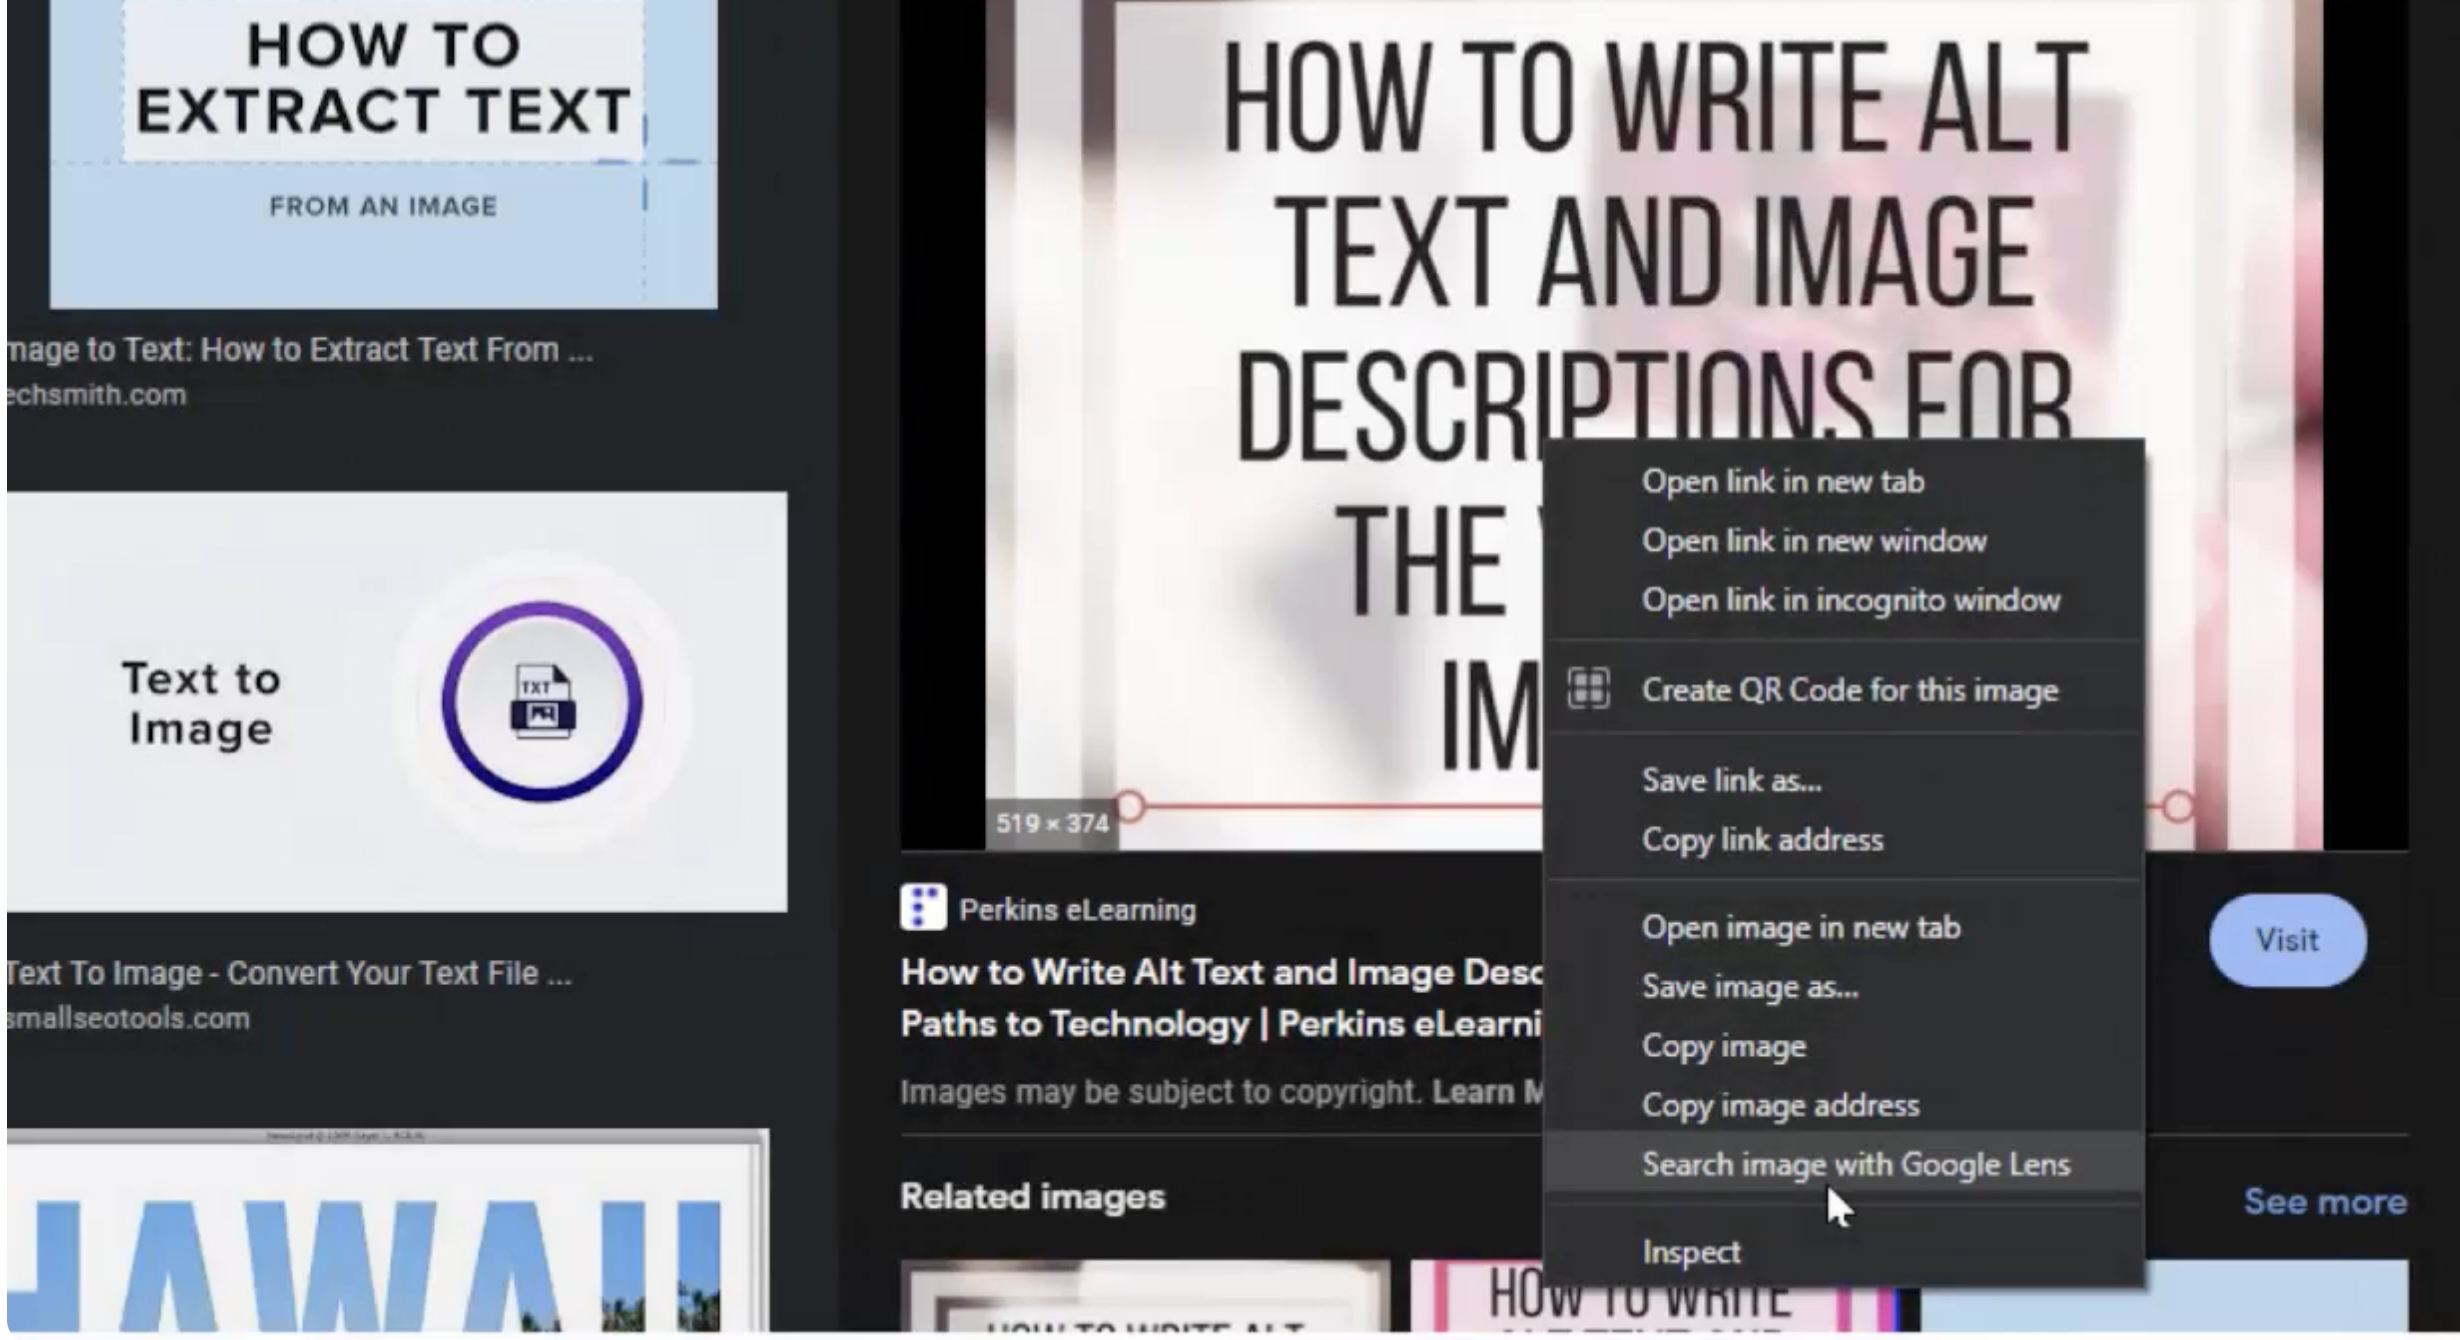Choose 'Open link in new window'
Screen dimensions: 2460x1340
point(1813,541)
